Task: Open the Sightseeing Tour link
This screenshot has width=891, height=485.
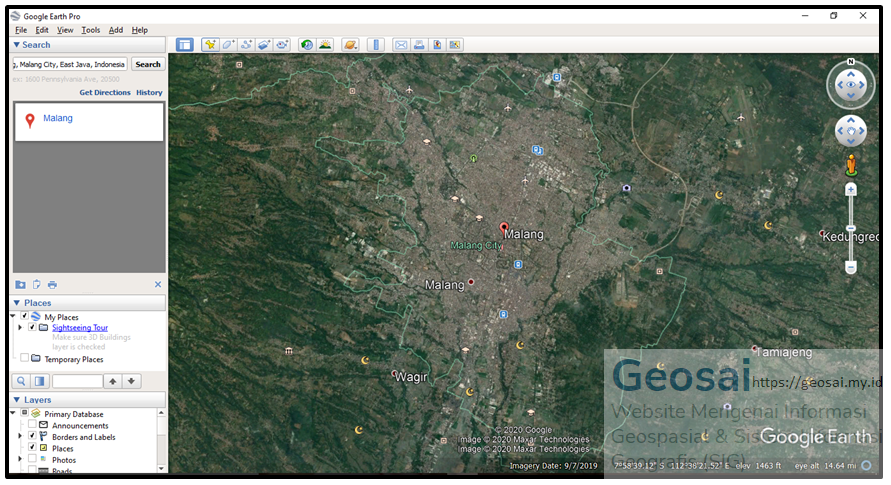Action: 80,328
